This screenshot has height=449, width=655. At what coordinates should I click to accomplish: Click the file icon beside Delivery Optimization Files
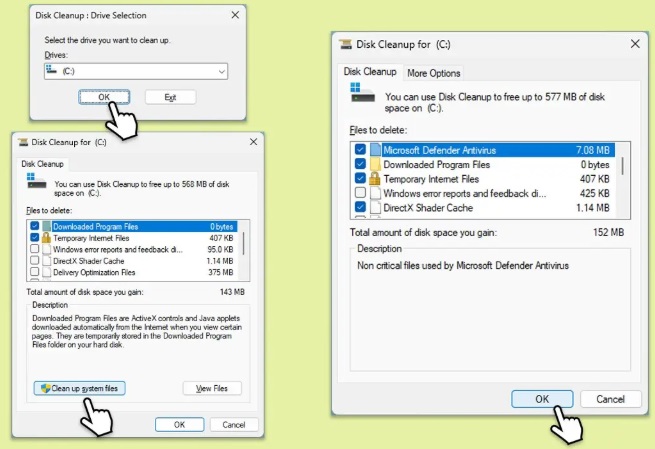[46, 271]
